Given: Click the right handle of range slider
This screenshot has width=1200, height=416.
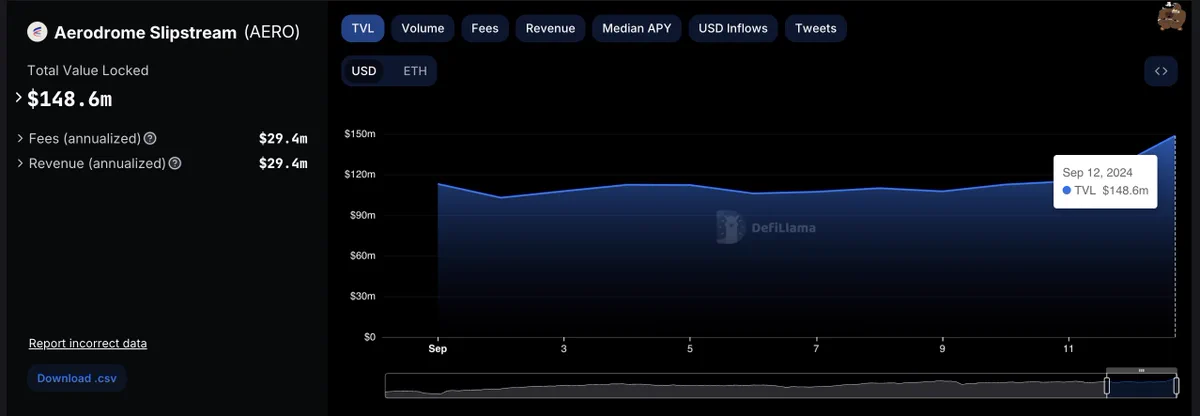Looking at the screenshot, I should 1174,385.
